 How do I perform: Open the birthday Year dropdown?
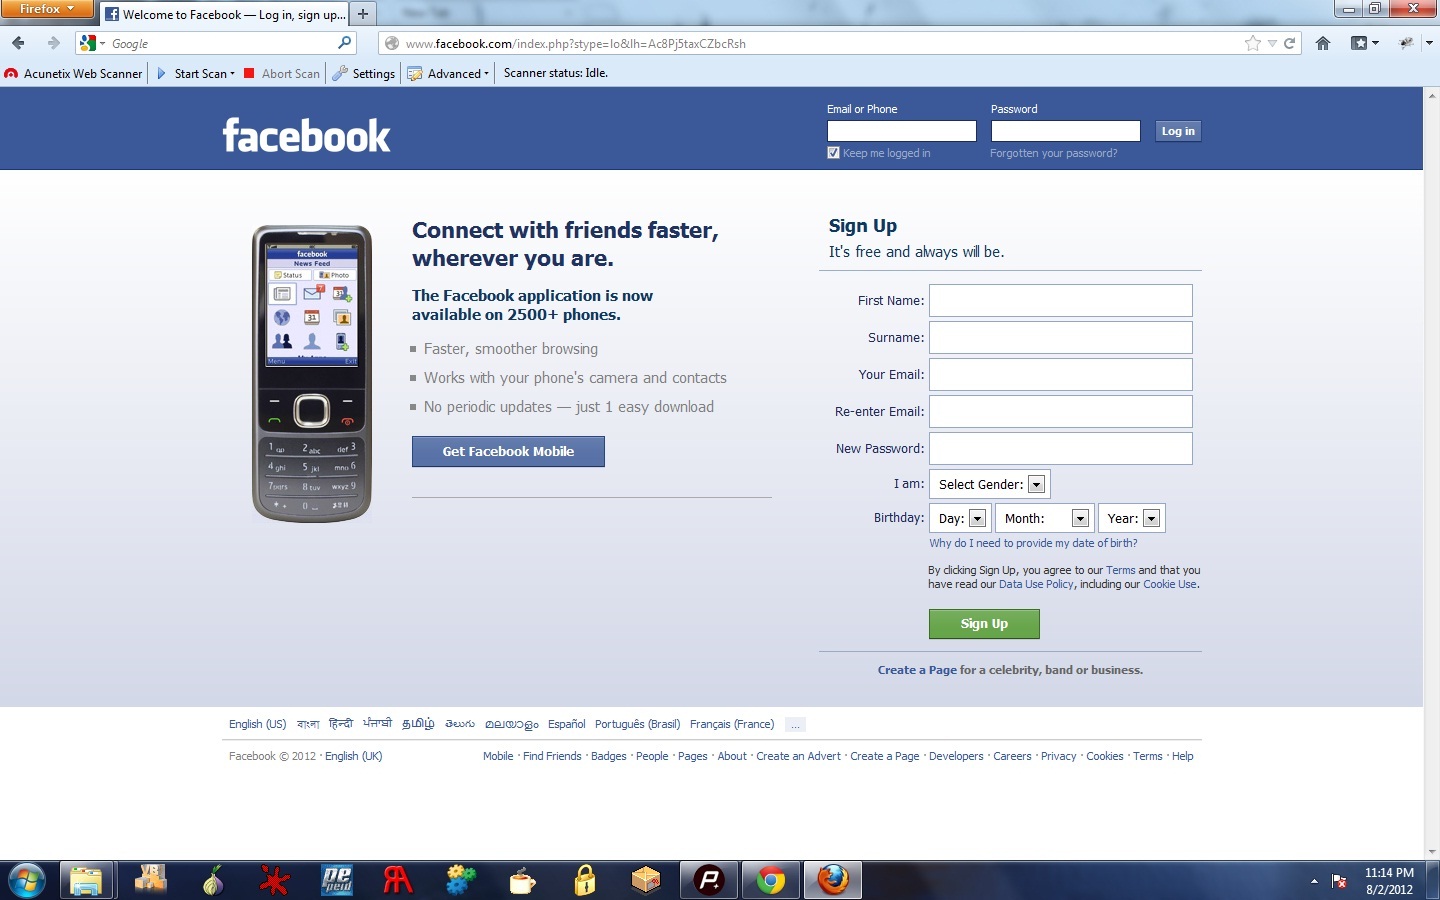click(x=1132, y=518)
